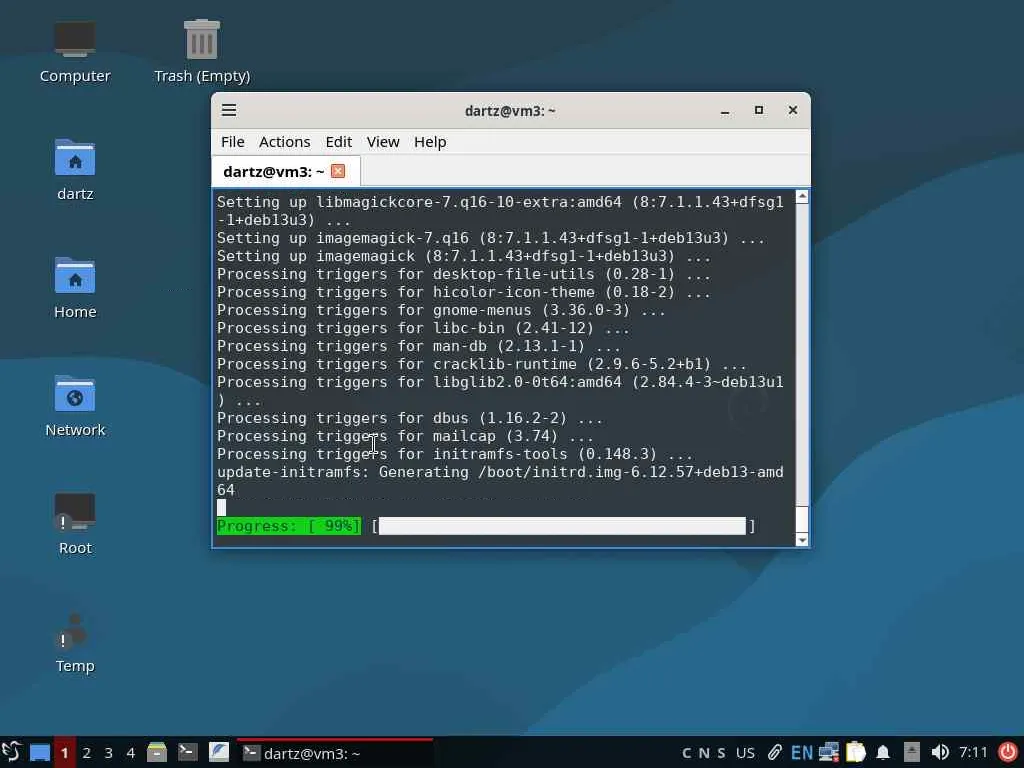Click the white progress bar in terminal
Image resolution: width=1024 pixels, height=768 pixels.
(x=562, y=526)
